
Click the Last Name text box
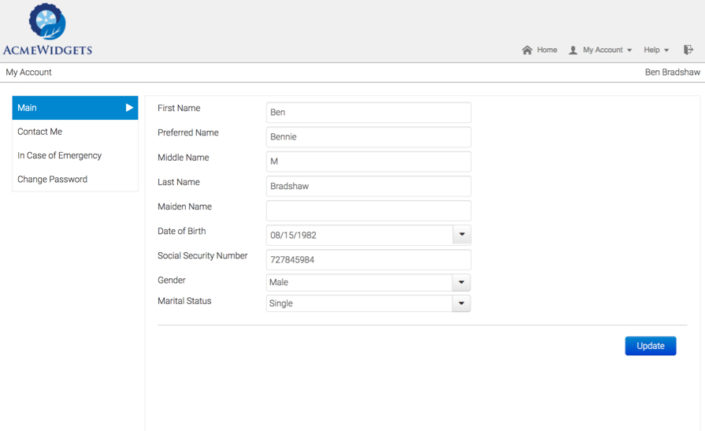point(367,186)
